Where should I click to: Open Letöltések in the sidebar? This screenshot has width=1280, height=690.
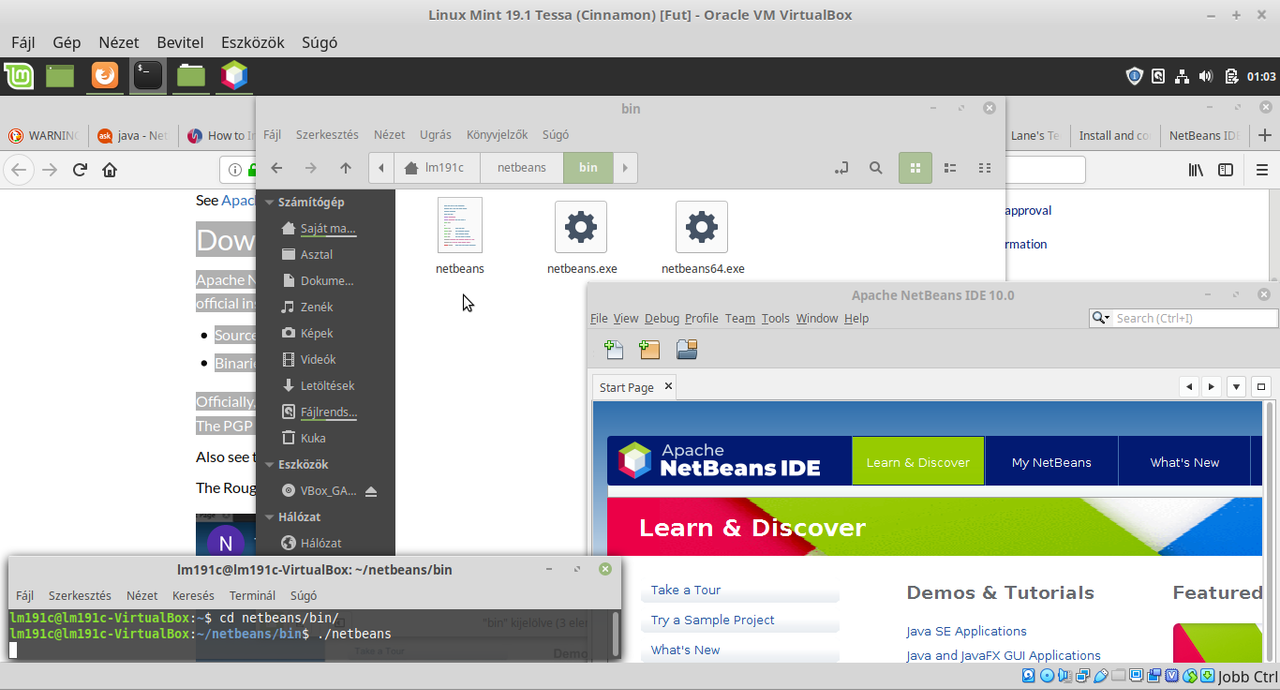click(x=326, y=385)
